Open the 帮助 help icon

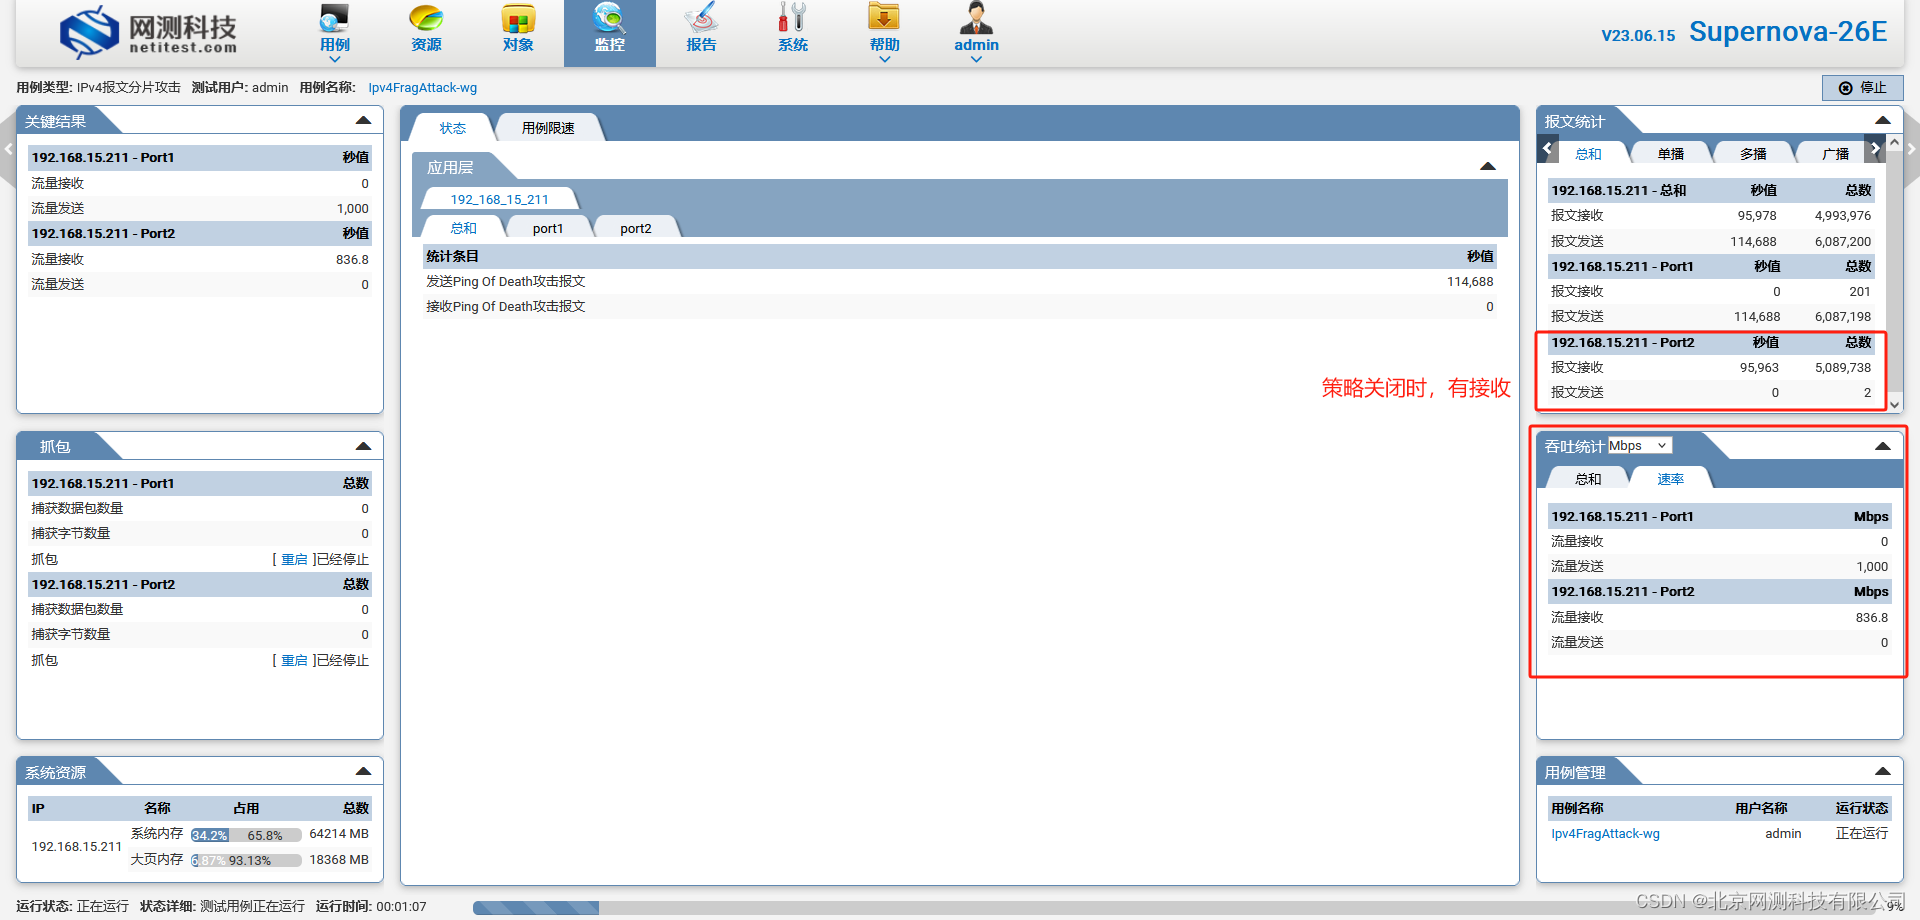(x=884, y=18)
